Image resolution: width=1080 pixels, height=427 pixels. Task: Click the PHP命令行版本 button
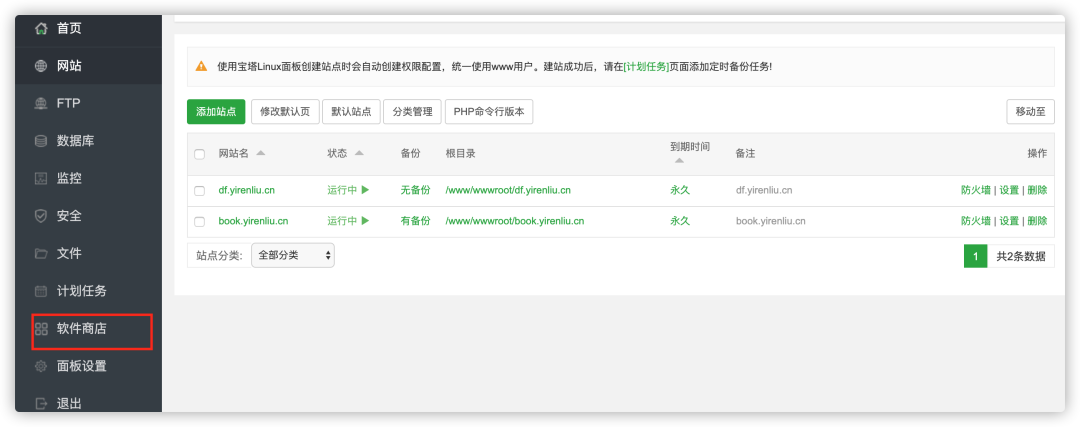coord(489,112)
